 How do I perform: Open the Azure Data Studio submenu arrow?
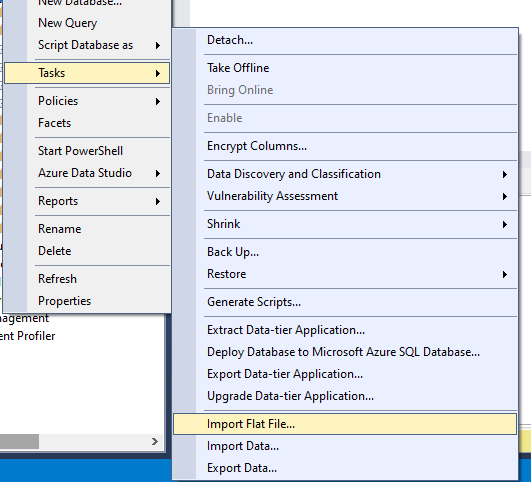click(158, 173)
